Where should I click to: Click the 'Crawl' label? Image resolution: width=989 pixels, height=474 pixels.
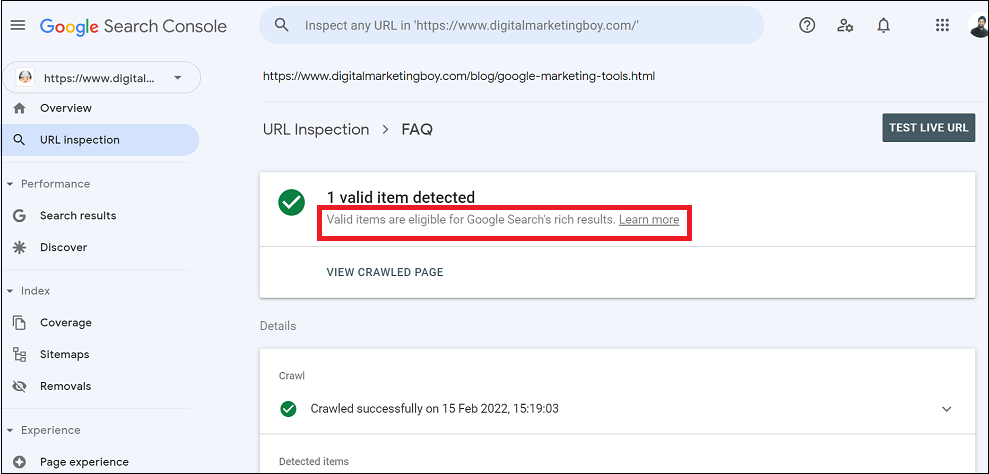(x=291, y=376)
